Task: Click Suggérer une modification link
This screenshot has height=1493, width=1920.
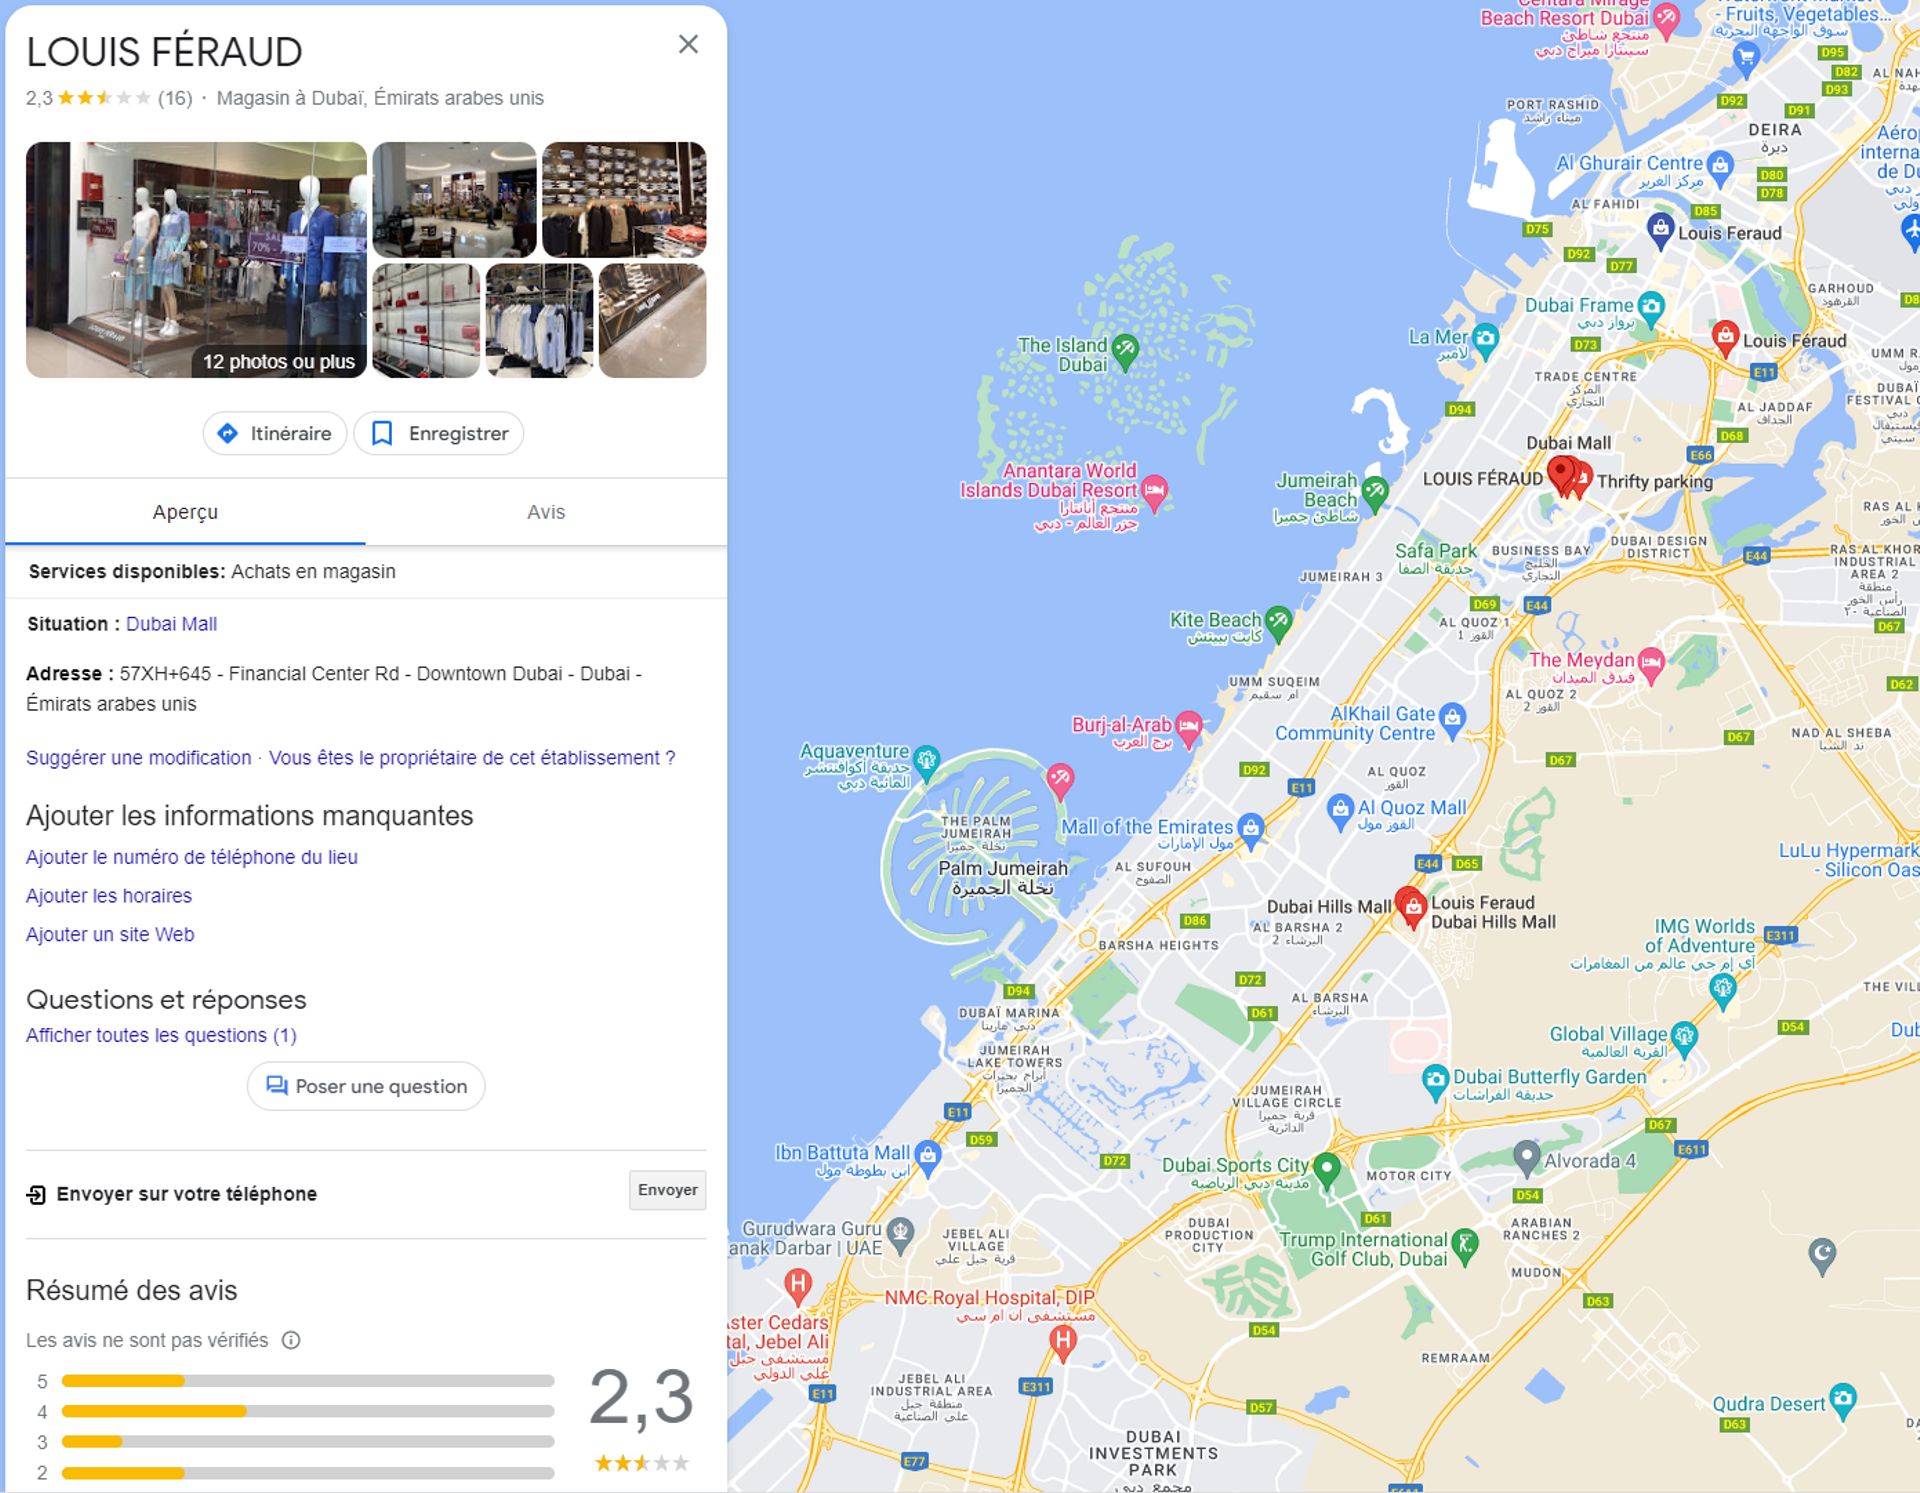Action: pyautogui.click(x=139, y=758)
